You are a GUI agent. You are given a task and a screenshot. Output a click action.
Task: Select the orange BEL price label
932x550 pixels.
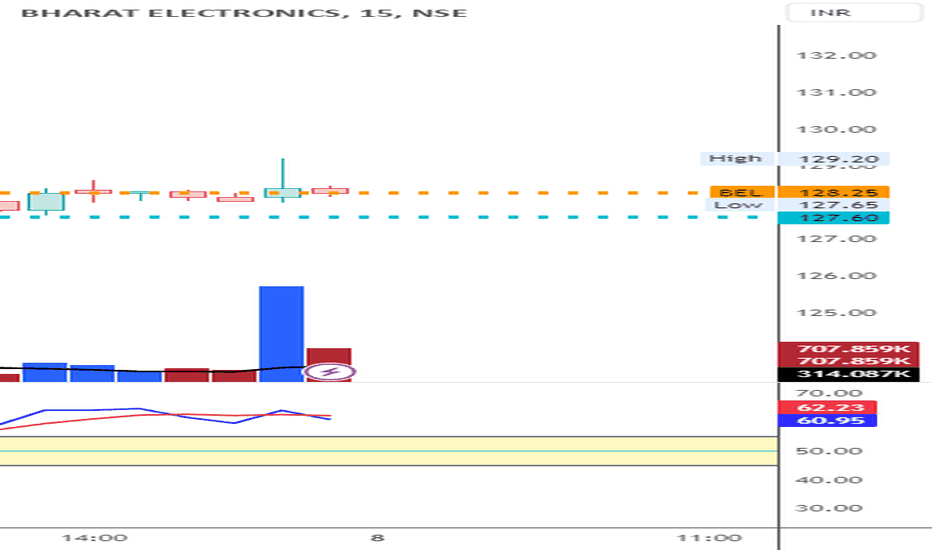742,192
